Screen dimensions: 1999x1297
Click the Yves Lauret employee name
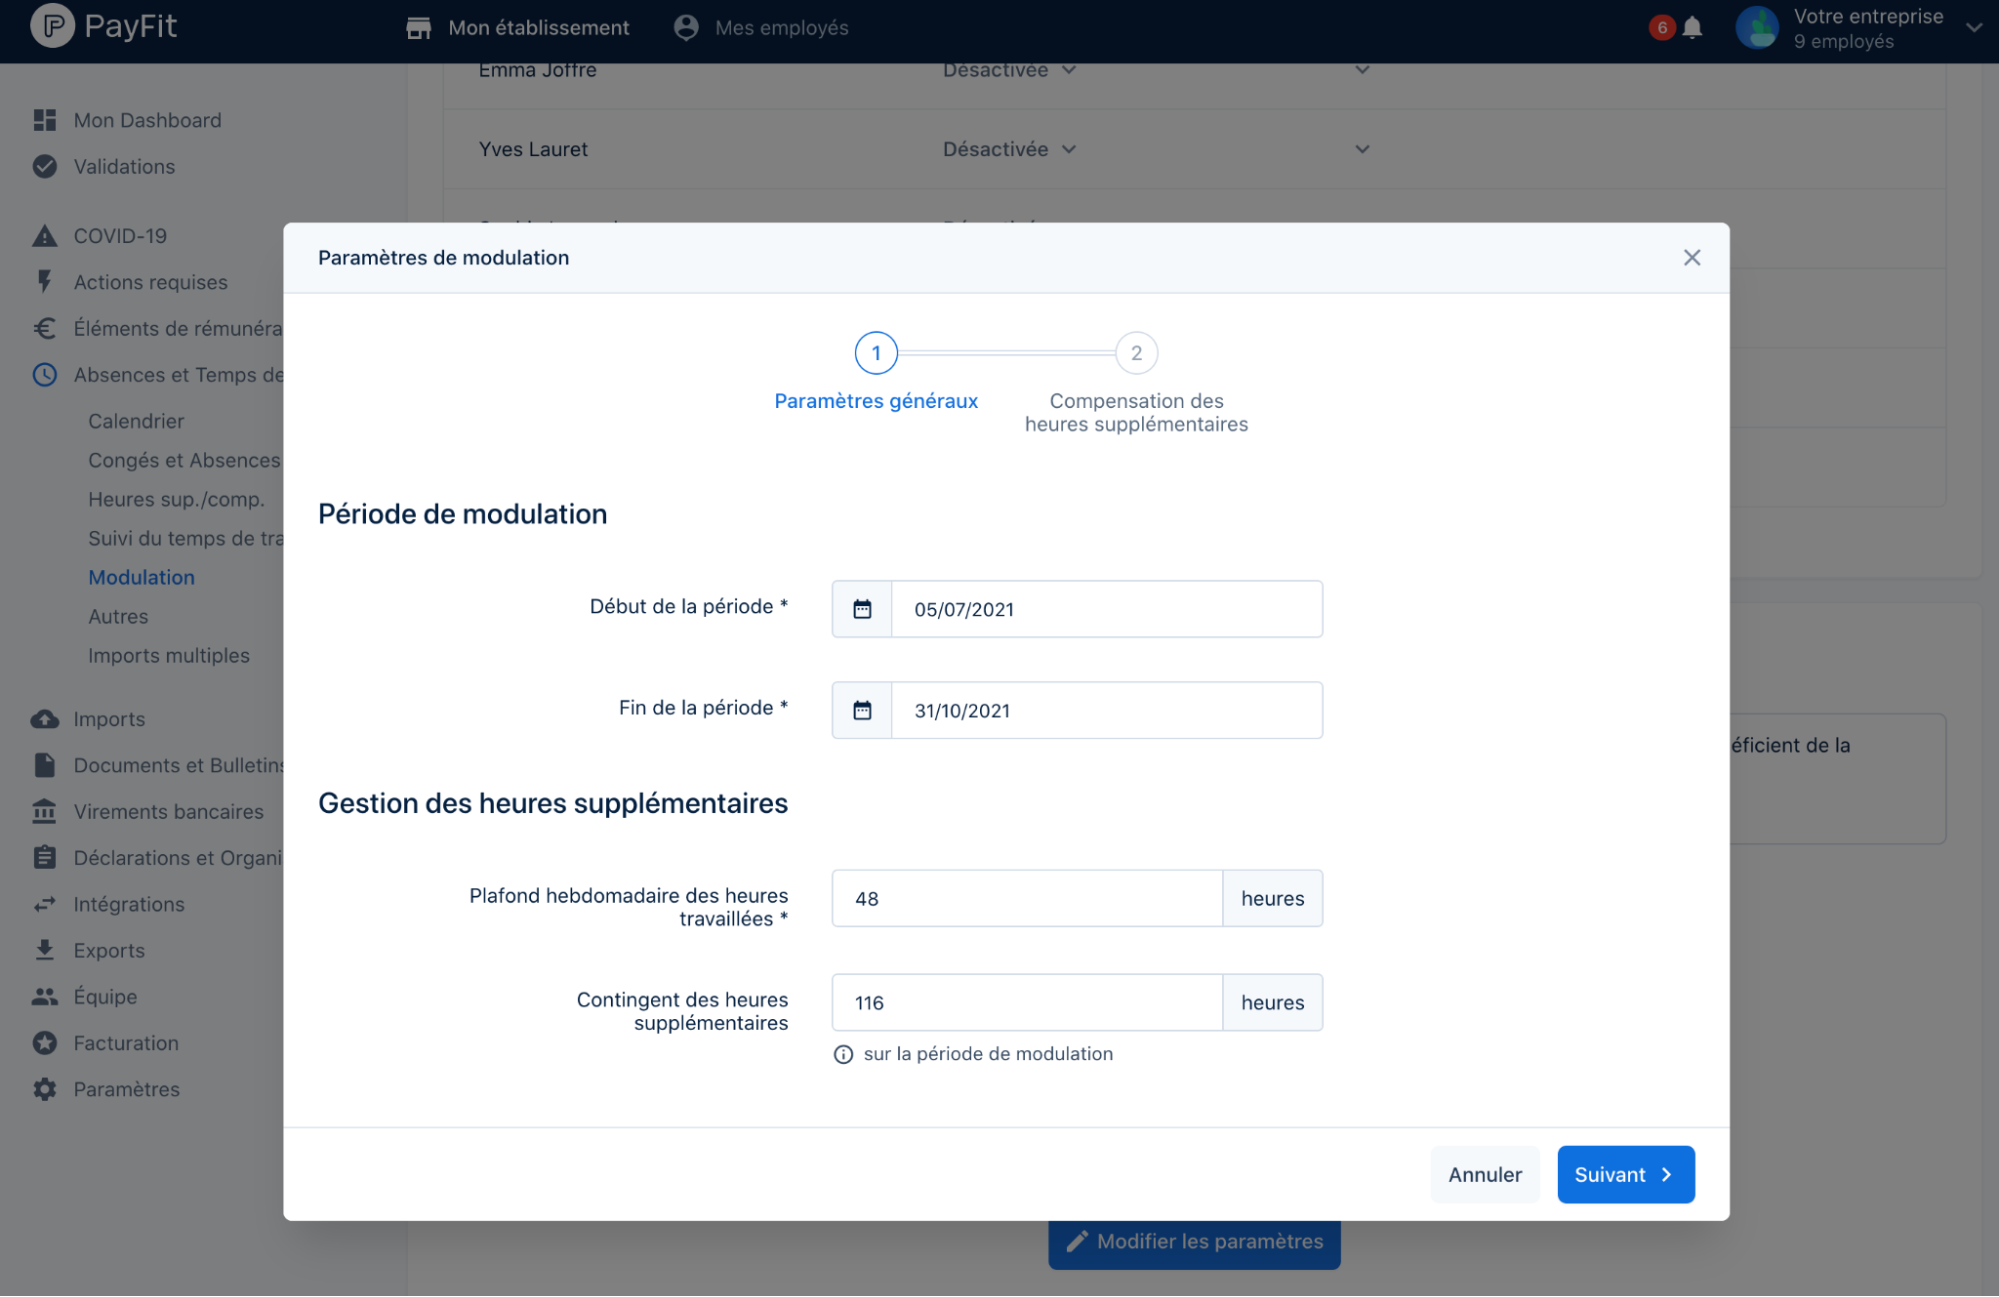click(x=533, y=149)
